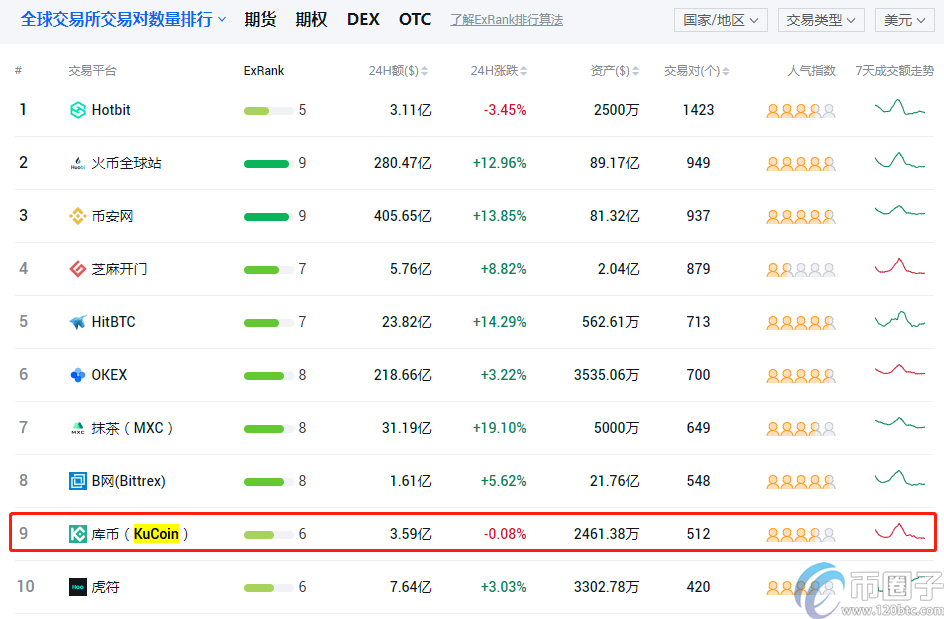
Task: Click the HitBTC logo icon
Action: coord(78,322)
